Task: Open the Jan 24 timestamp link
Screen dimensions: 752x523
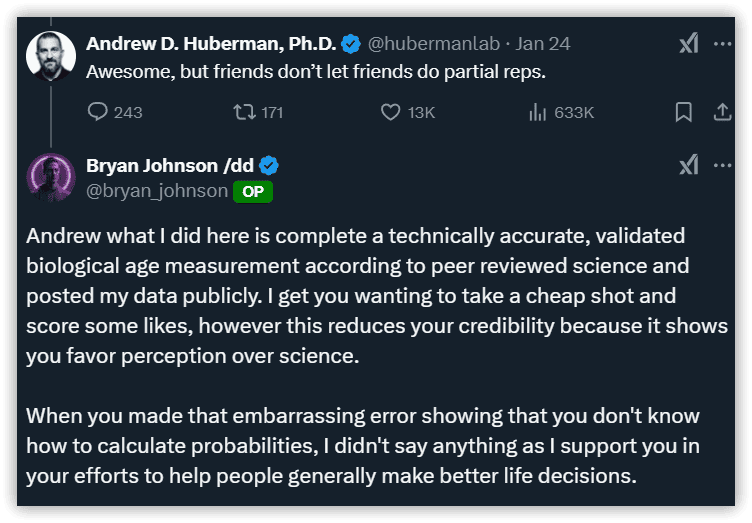Action: (x=543, y=44)
